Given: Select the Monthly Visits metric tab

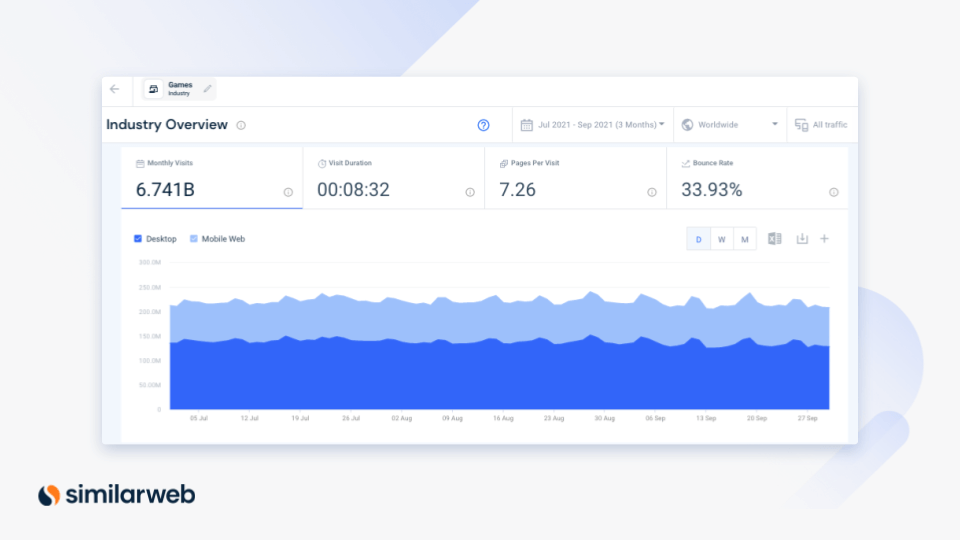Looking at the screenshot, I should [x=212, y=178].
